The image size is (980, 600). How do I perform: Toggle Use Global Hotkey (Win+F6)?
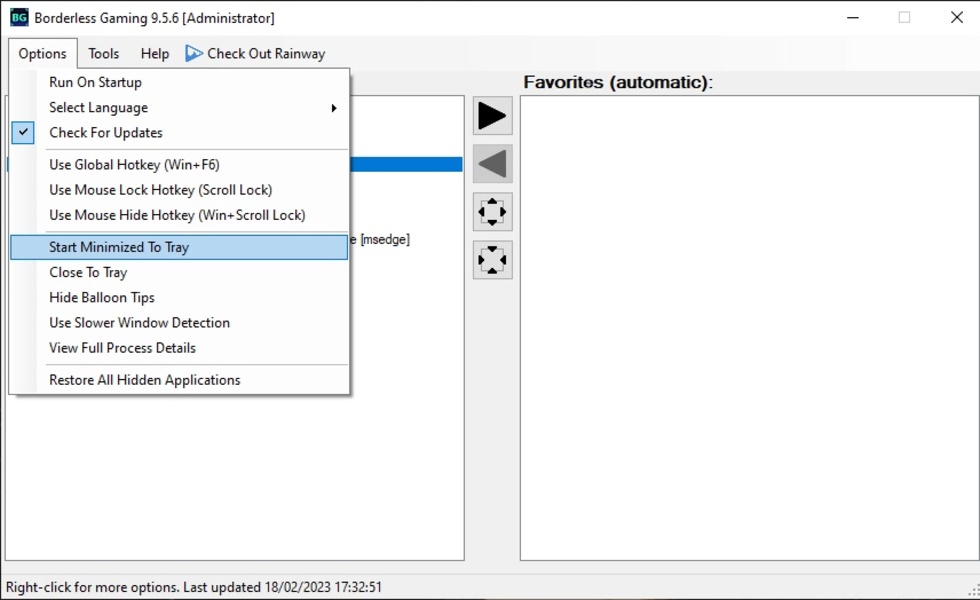pyautogui.click(x=134, y=165)
